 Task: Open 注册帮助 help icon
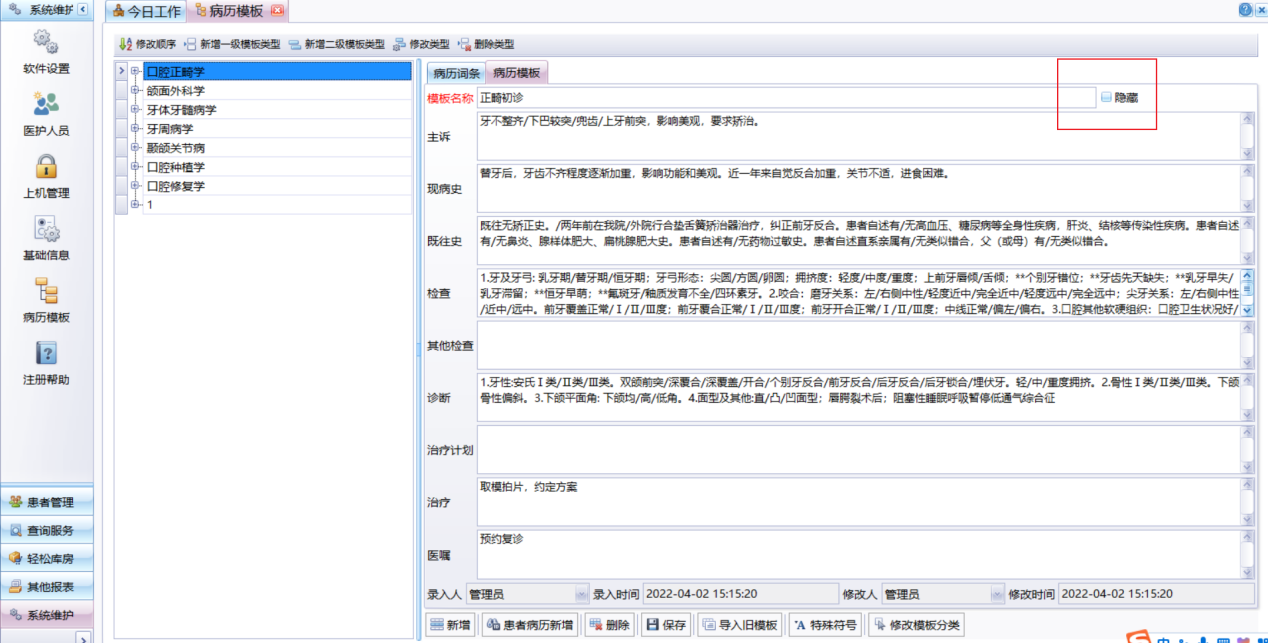(46, 353)
